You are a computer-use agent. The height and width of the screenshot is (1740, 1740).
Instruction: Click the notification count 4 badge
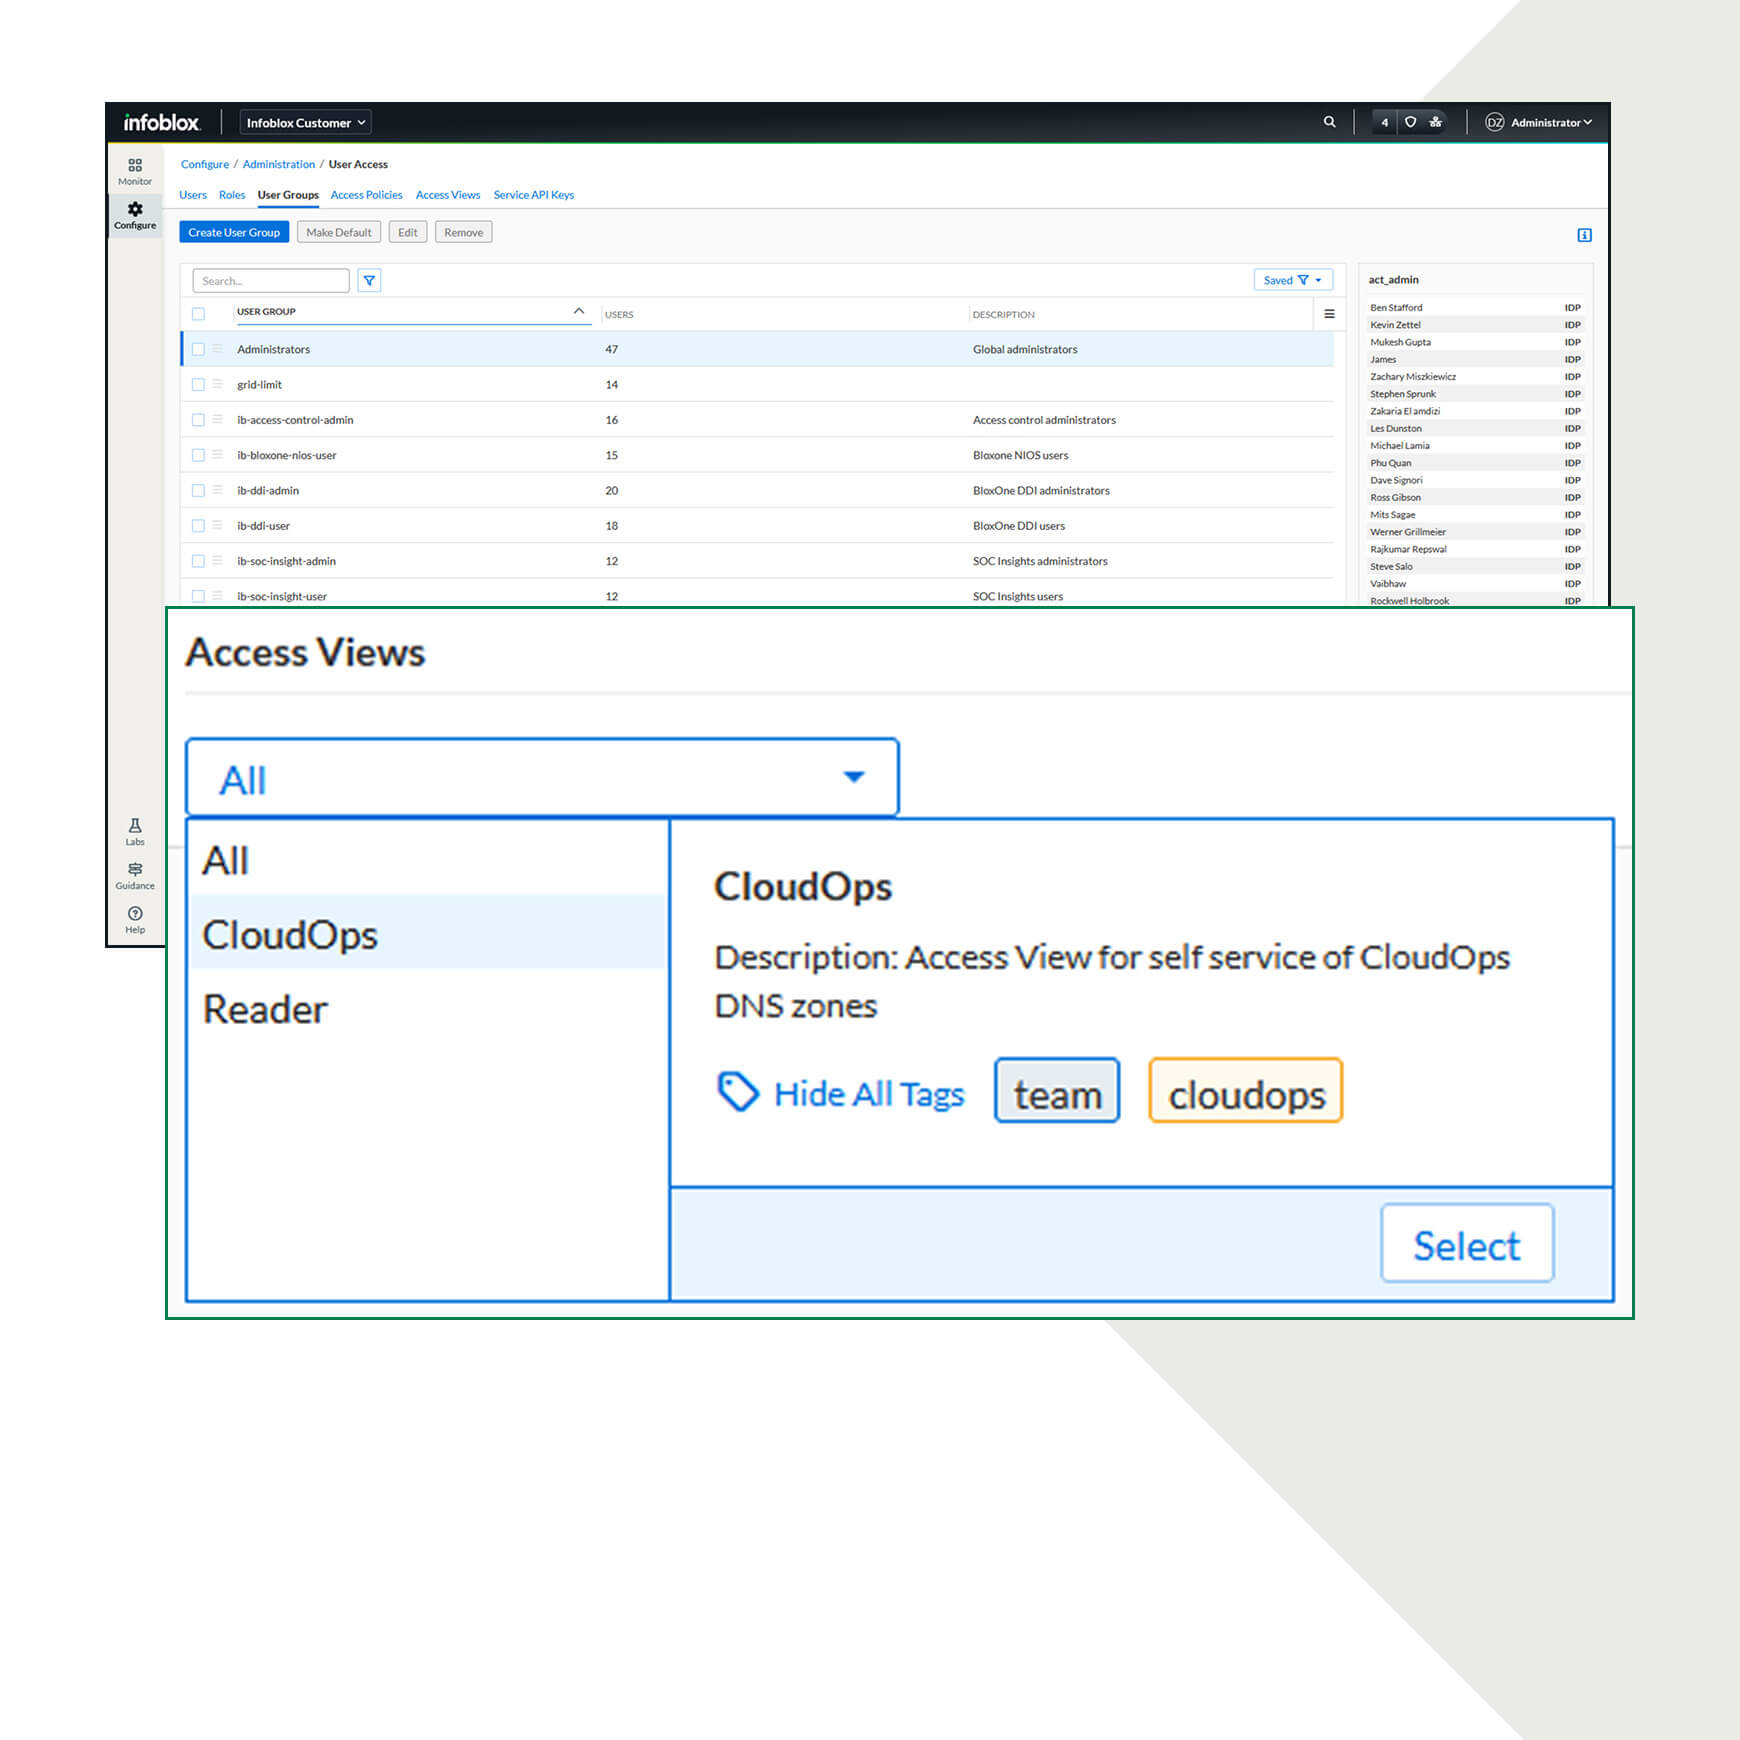click(1385, 123)
